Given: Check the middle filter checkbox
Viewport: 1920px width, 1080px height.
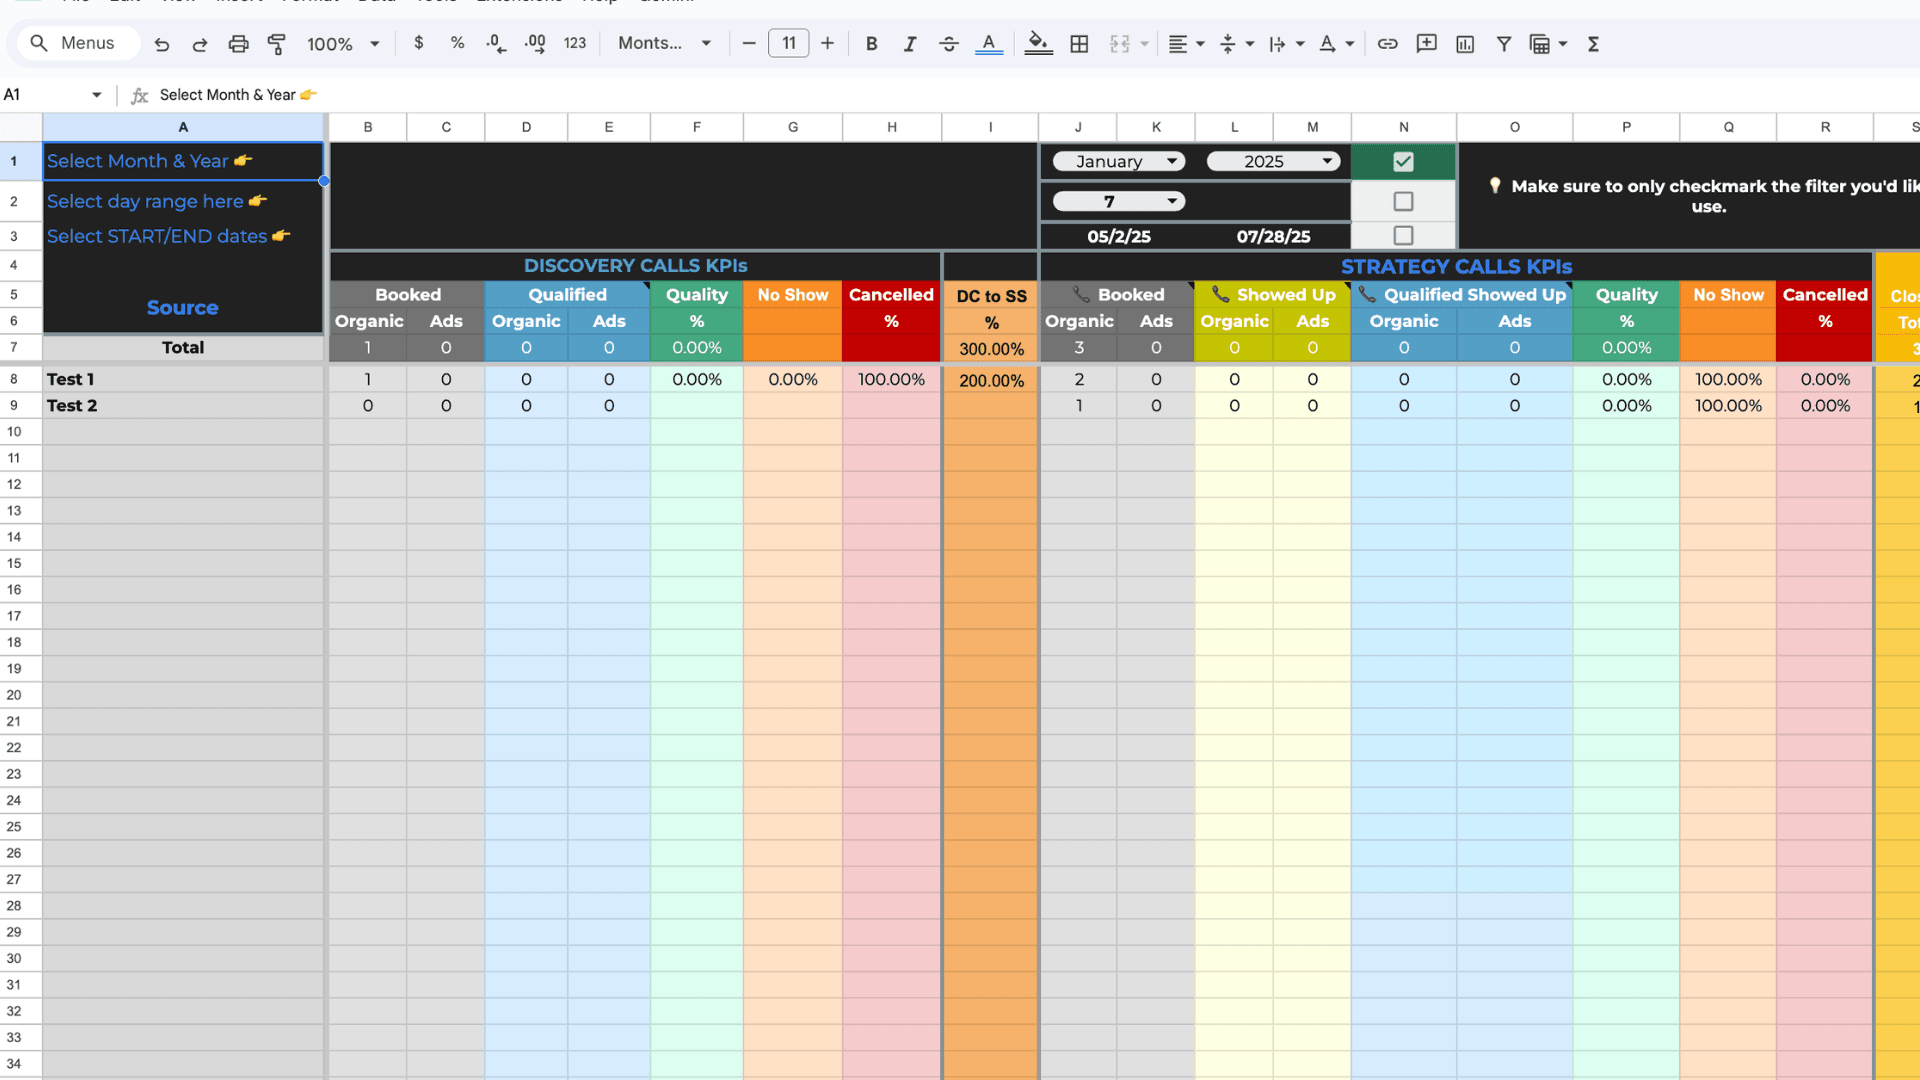Looking at the screenshot, I should pyautogui.click(x=1403, y=201).
